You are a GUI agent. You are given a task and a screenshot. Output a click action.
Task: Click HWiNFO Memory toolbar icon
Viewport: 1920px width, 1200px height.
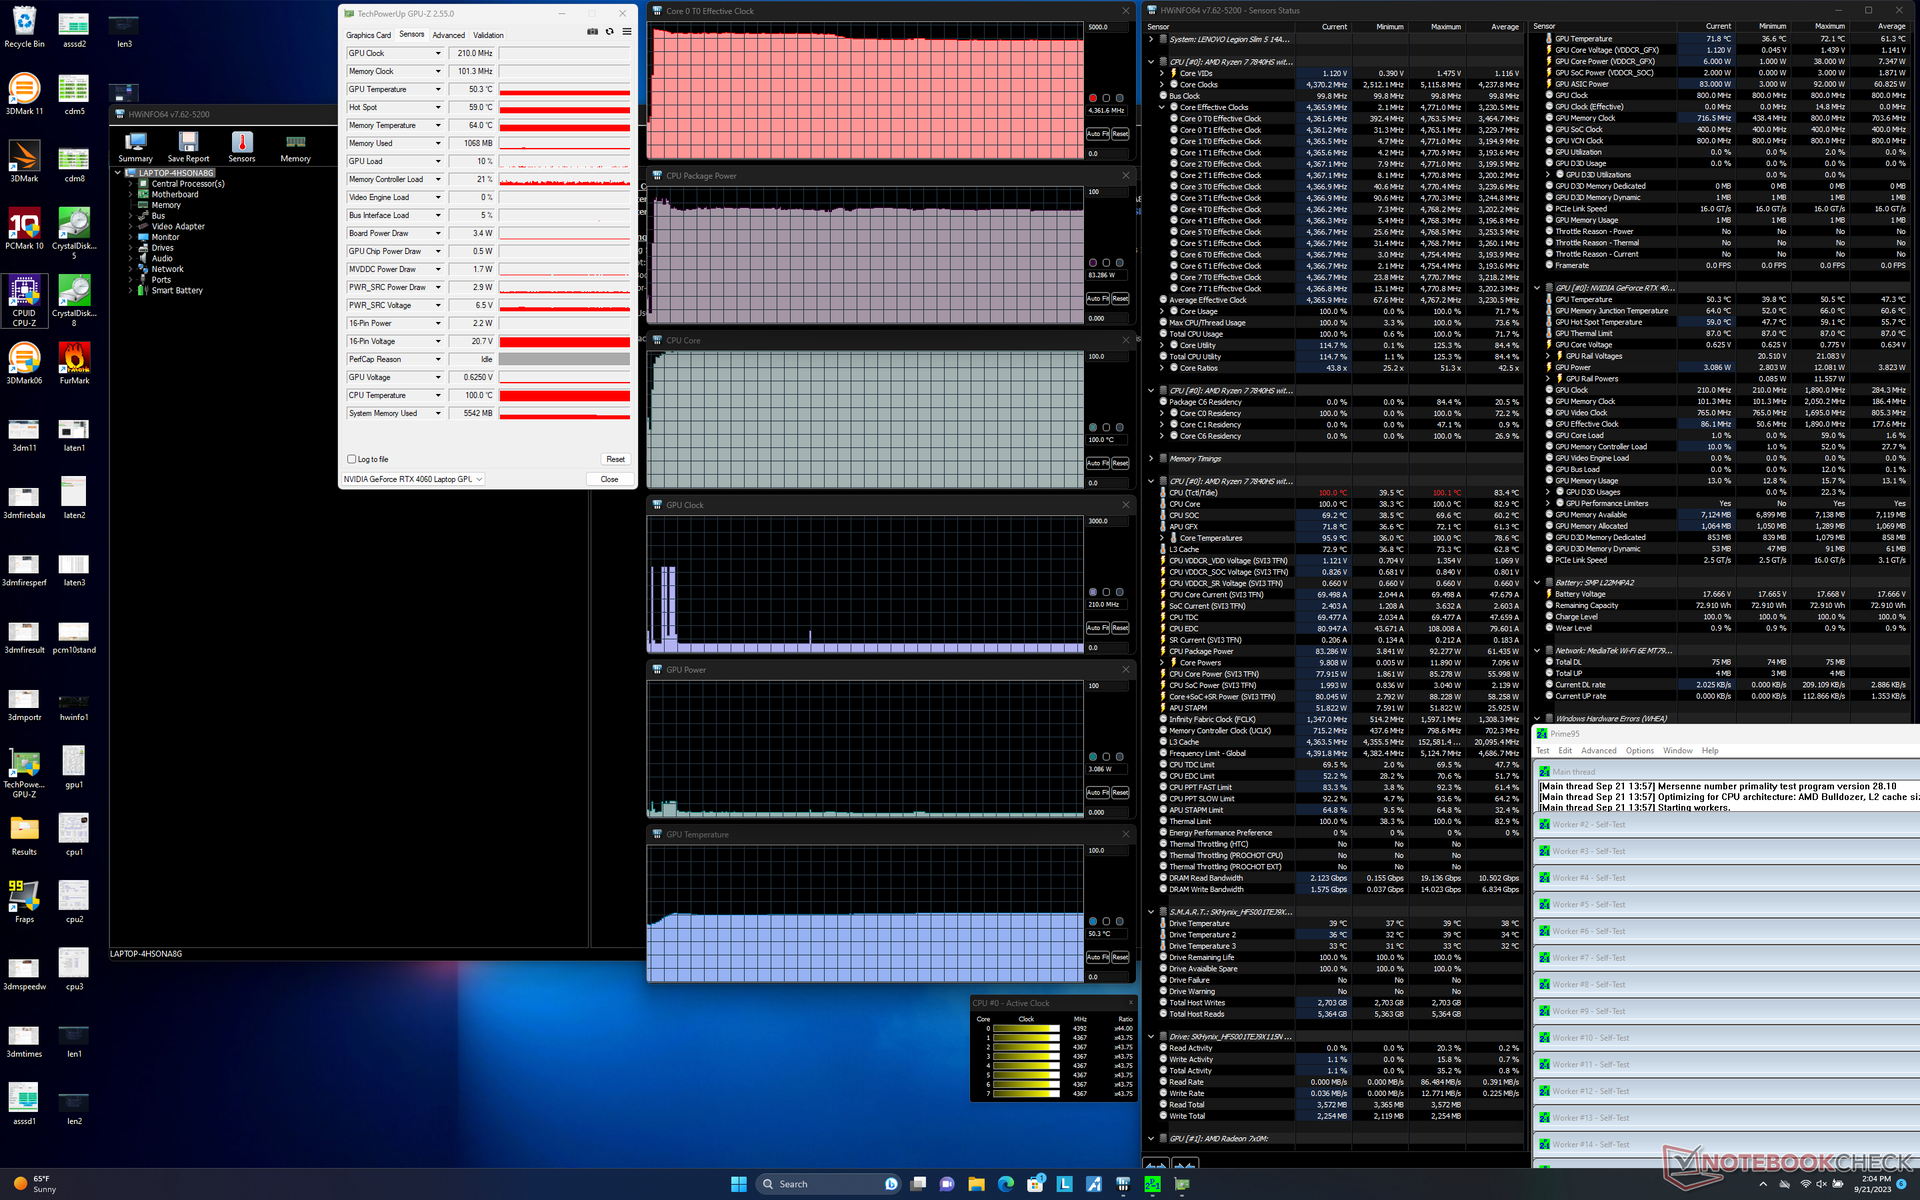295,147
